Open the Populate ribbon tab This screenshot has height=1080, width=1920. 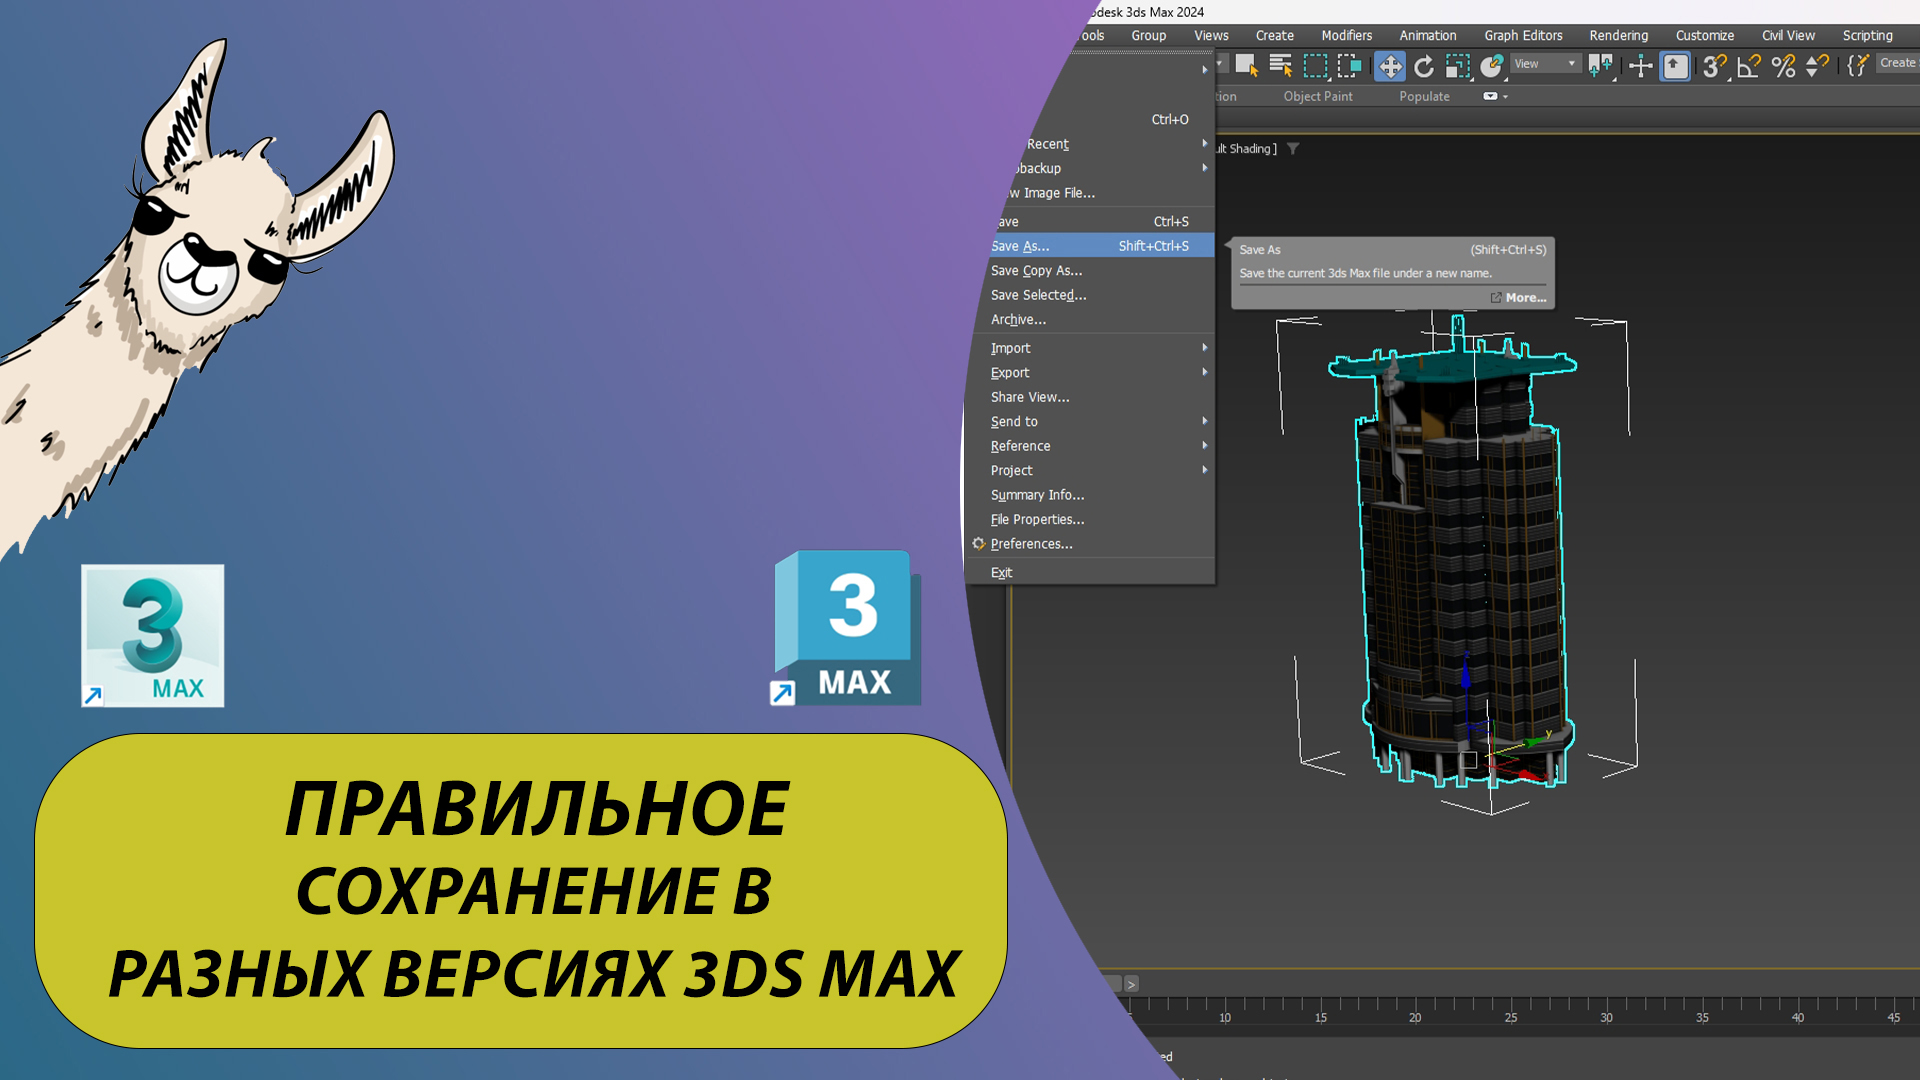pos(1424,97)
